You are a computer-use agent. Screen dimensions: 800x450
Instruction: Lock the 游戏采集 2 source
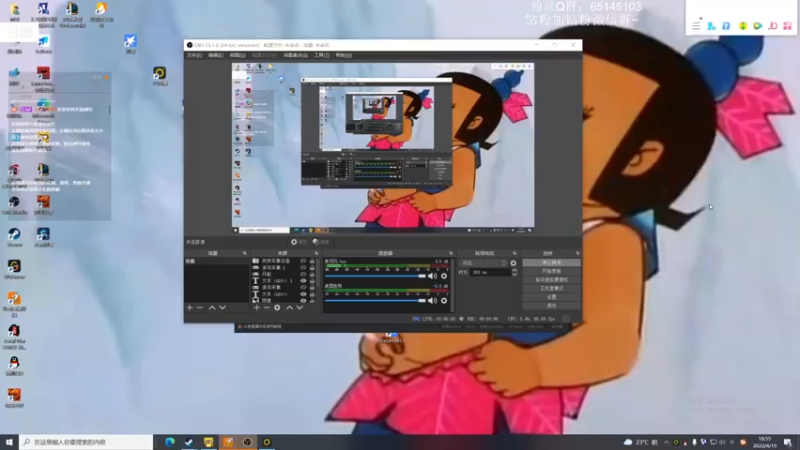[x=312, y=267]
